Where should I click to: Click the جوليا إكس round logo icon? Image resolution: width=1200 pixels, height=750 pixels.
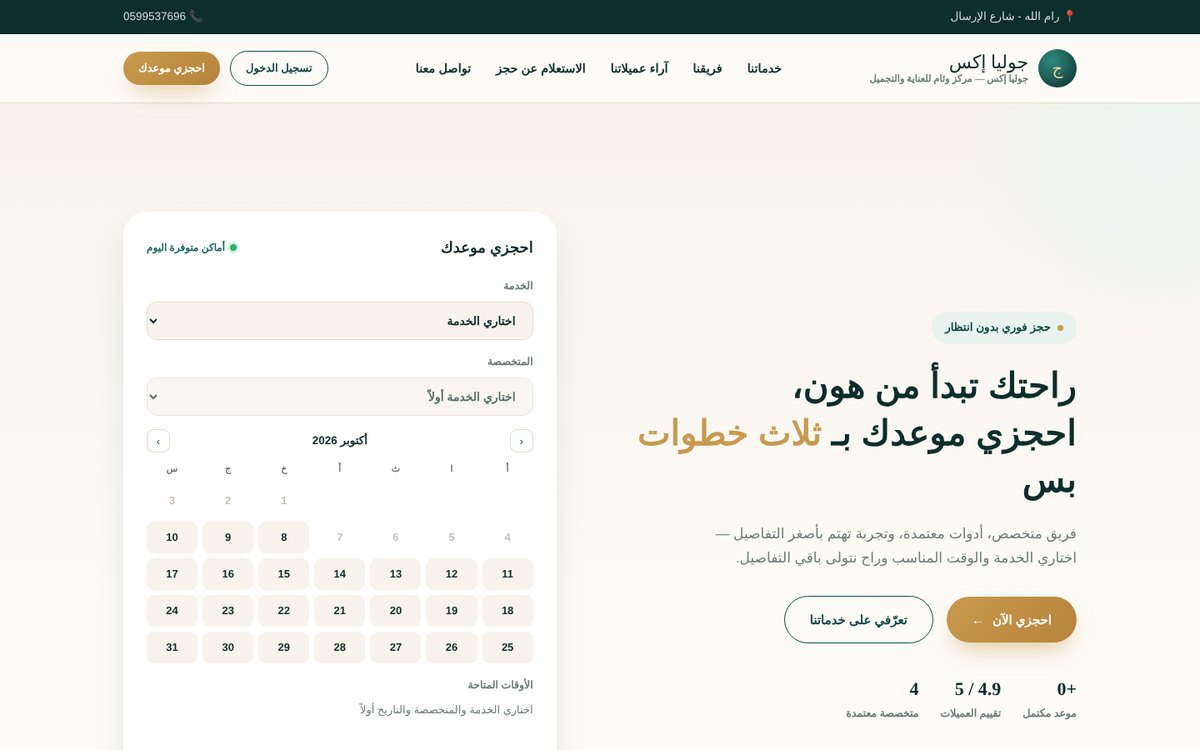point(1057,68)
